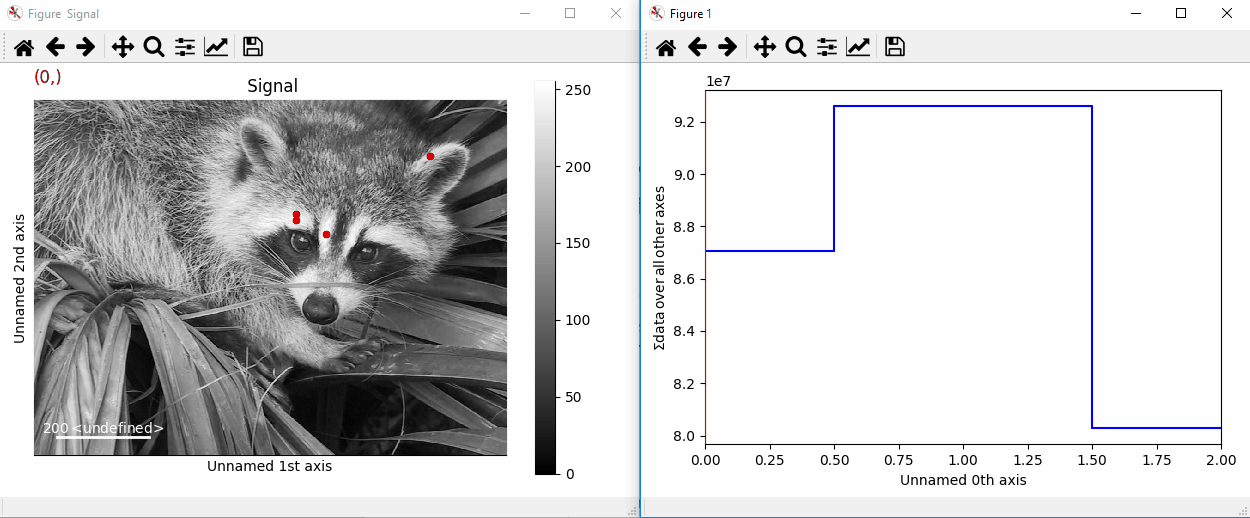Toggle Zoom-to-rectangle in Signal figure toolbar
The height and width of the screenshot is (518, 1250).
coord(154,47)
